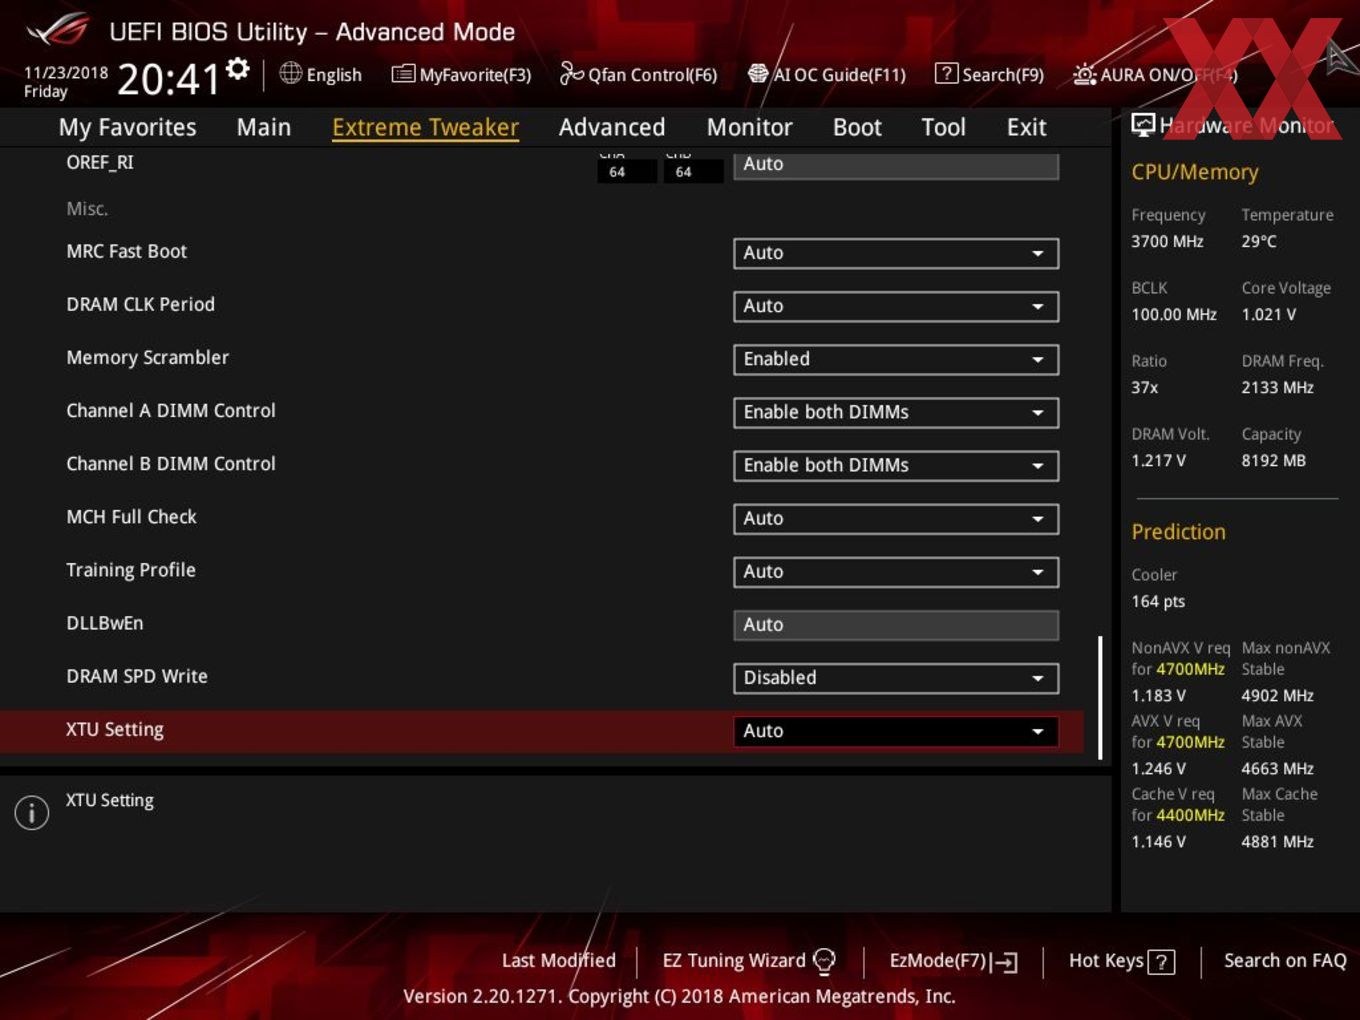Viewport: 1360px width, 1020px height.
Task: Open MyFavorite(F3) list icon
Action: coord(403,74)
